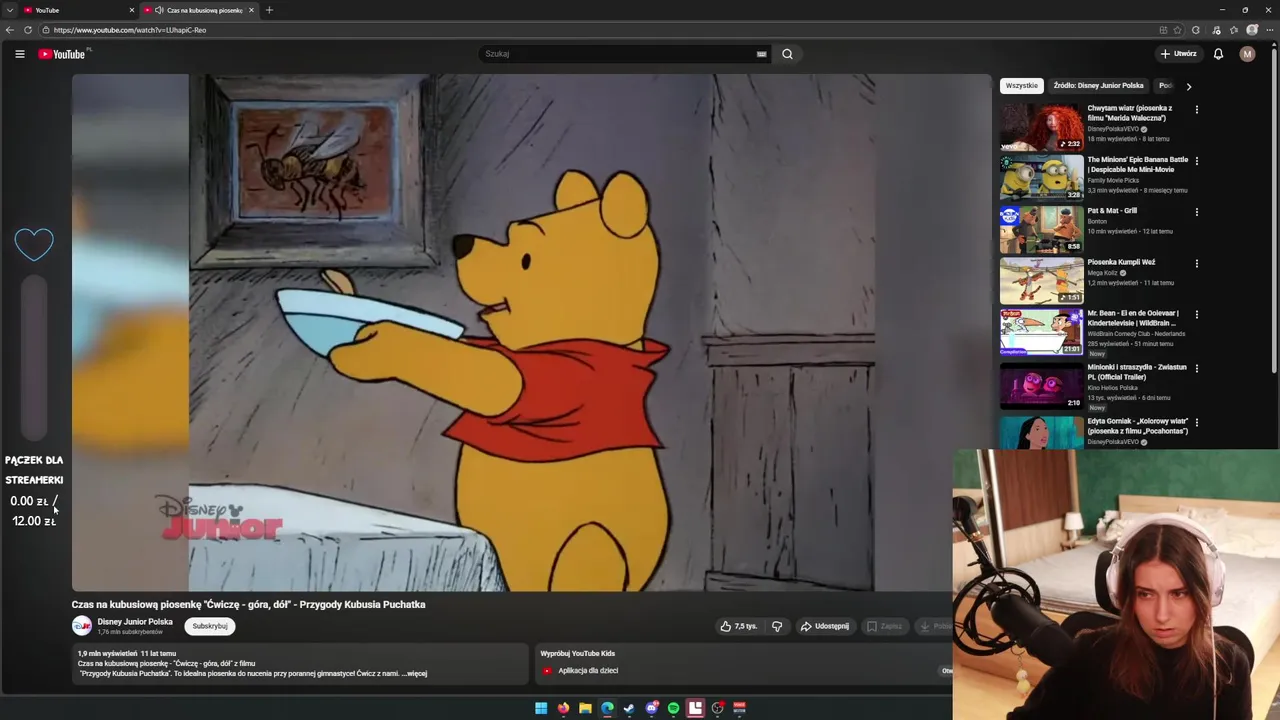This screenshot has width=1280, height=720.
Task: Open Mr. Bean - Ei en de Oolevaar title
Action: [1133, 318]
